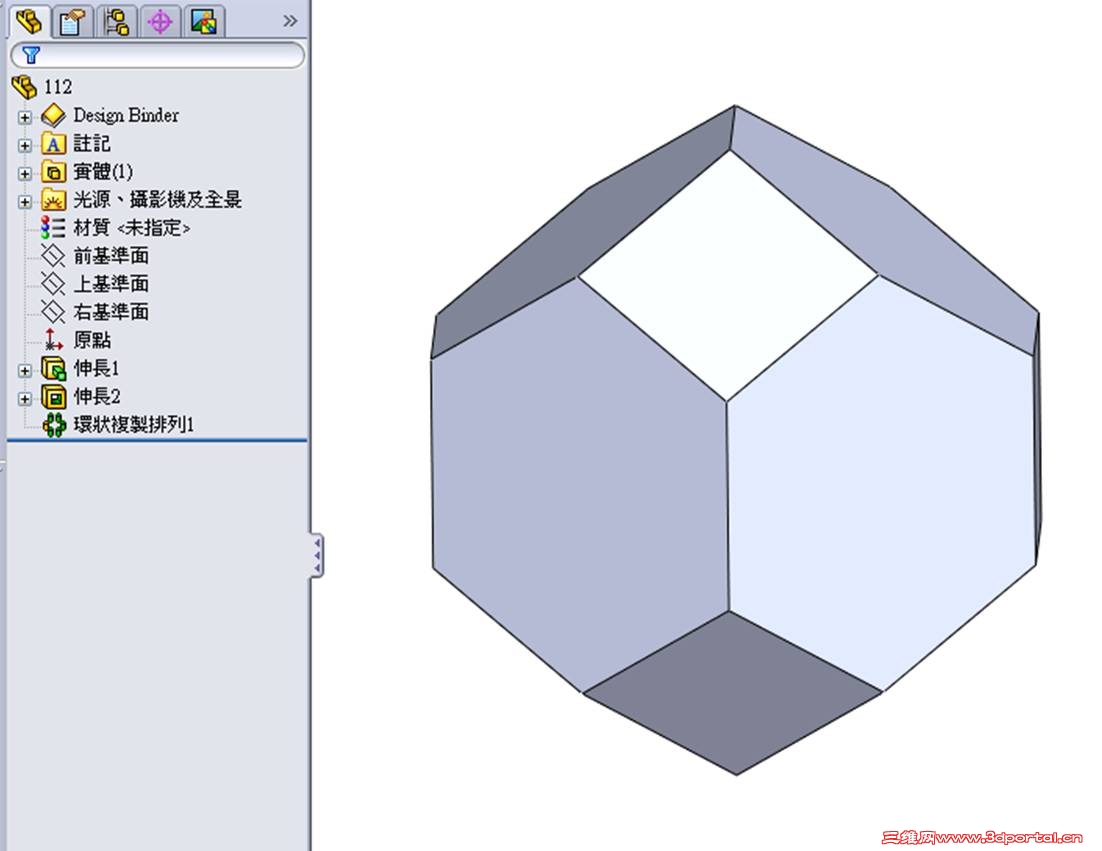The width and height of the screenshot is (1102, 851).
Task: Expand the Design Binder node
Action: coord(25,117)
